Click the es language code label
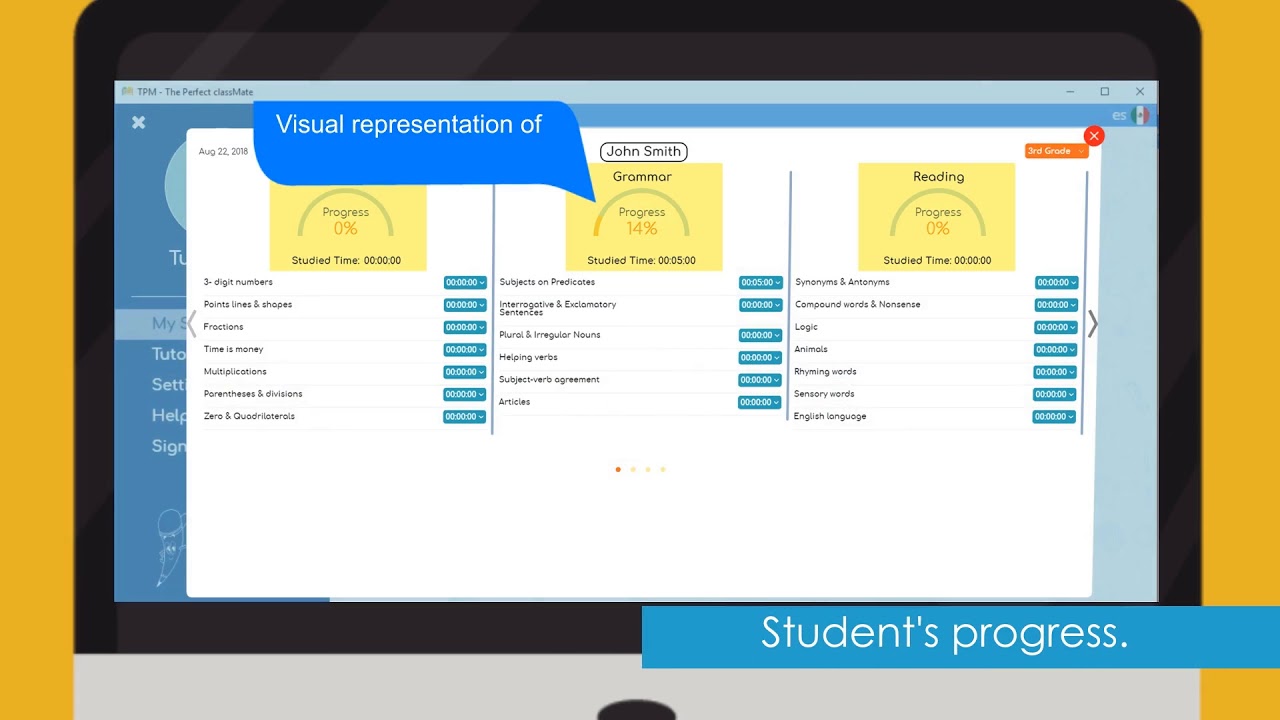Viewport: 1280px width, 720px height. click(x=1119, y=116)
